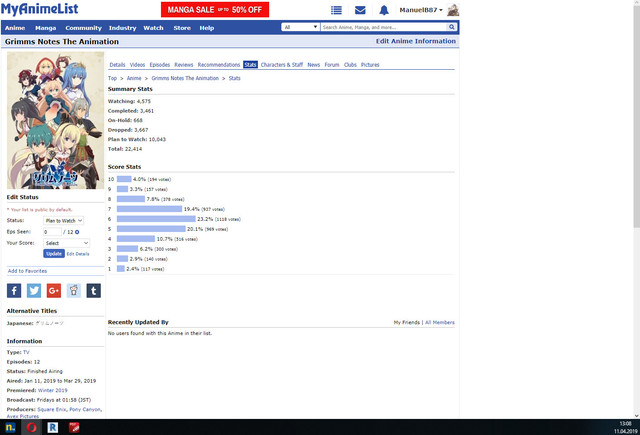
Task: Open the Watch menu
Action: tap(153, 28)
